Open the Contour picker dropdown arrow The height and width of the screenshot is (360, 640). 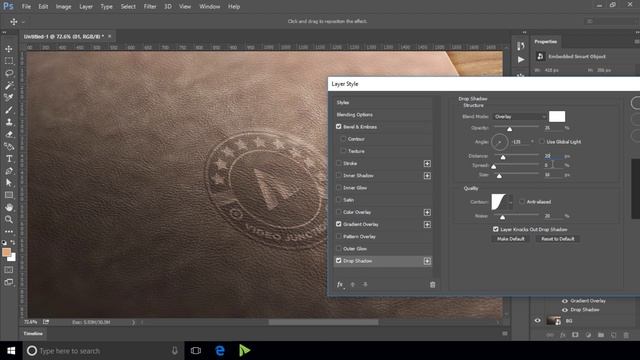(510, 202)
